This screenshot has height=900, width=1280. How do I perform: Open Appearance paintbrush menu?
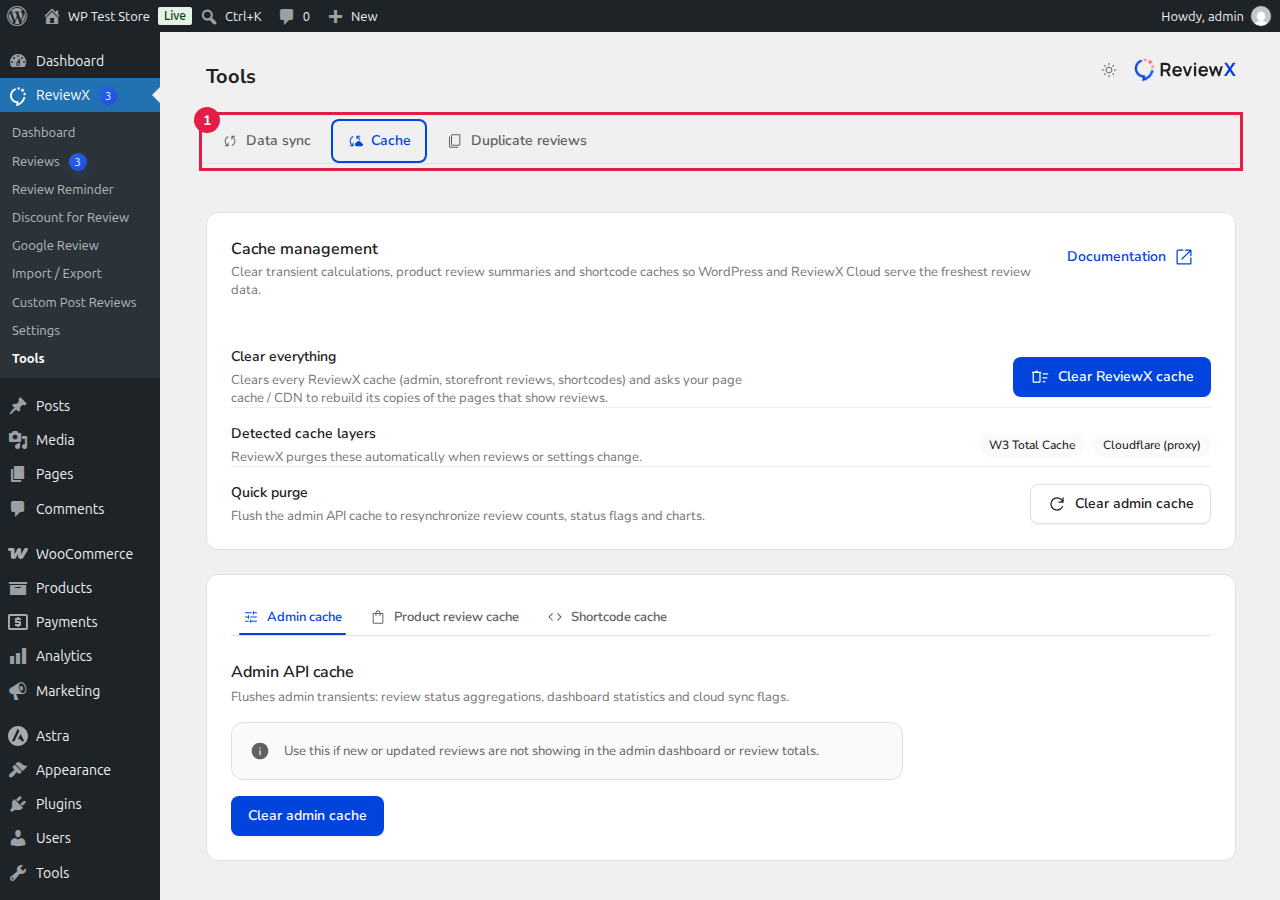[x=18, y=770]
